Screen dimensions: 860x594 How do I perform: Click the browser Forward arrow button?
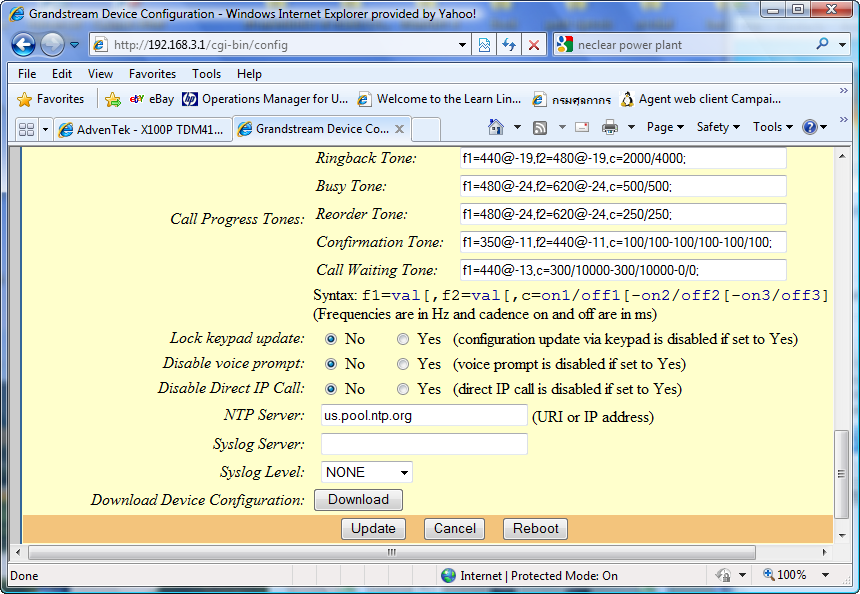pos(53,44)
